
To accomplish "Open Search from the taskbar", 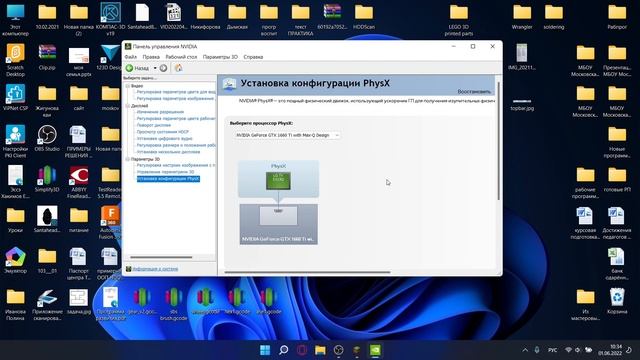I will pos(283,350).
